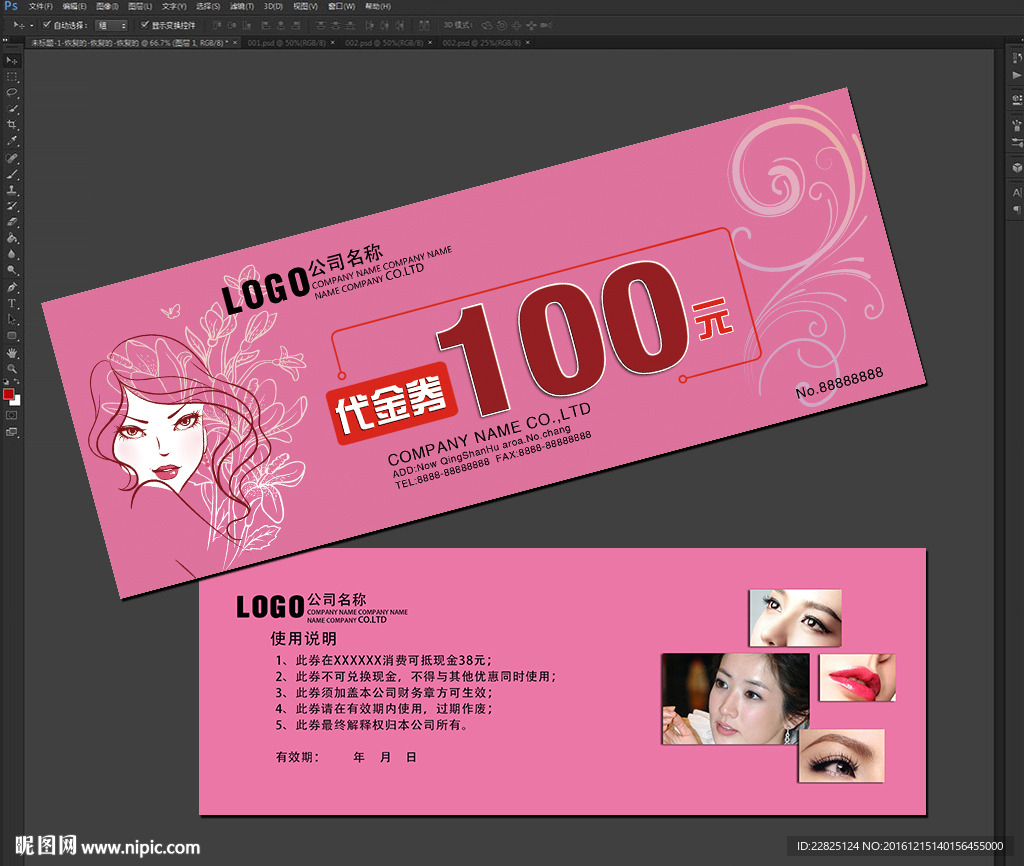Select the Eraser tool
This screenshot has width=1024, height=866.
click(x=12, y=222)
